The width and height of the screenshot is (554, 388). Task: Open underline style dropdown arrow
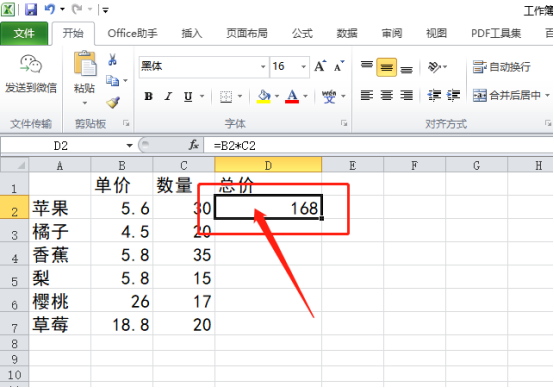pyautogui.click(x=202, y=96)
